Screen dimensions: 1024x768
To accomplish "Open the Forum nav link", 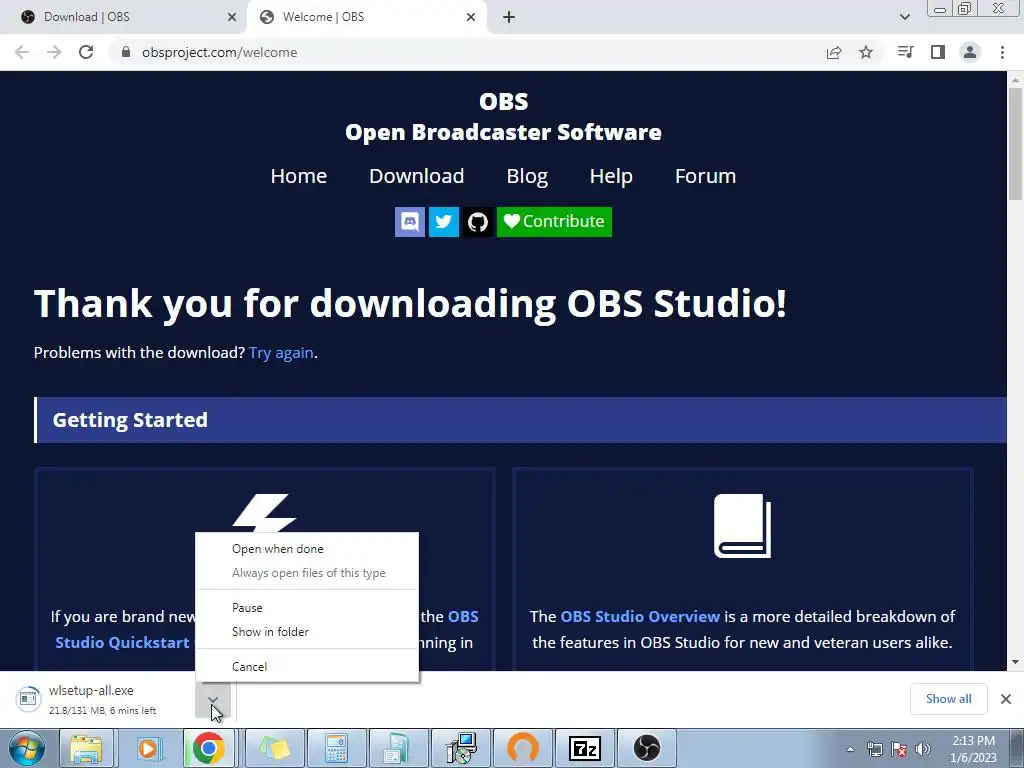I will pos(705,176).
